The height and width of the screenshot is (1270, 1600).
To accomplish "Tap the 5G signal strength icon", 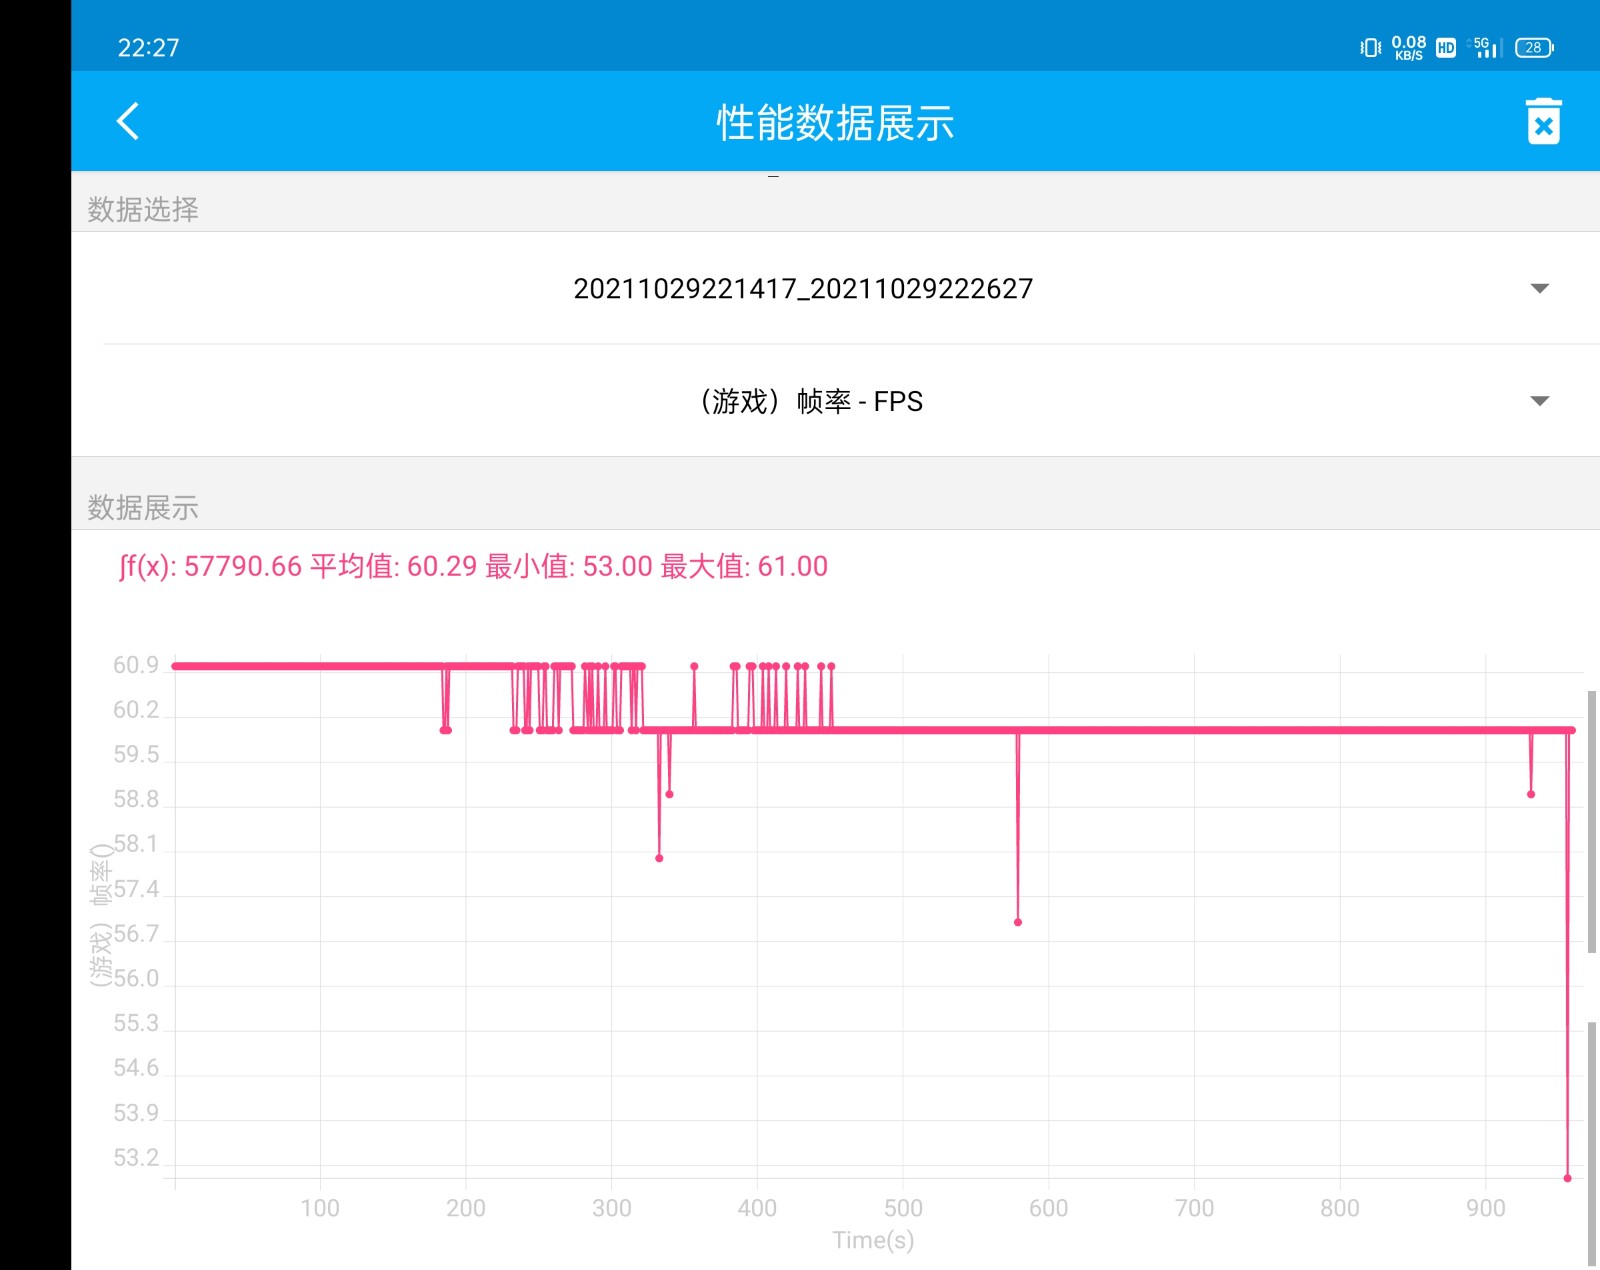I will coord(1486,48).
